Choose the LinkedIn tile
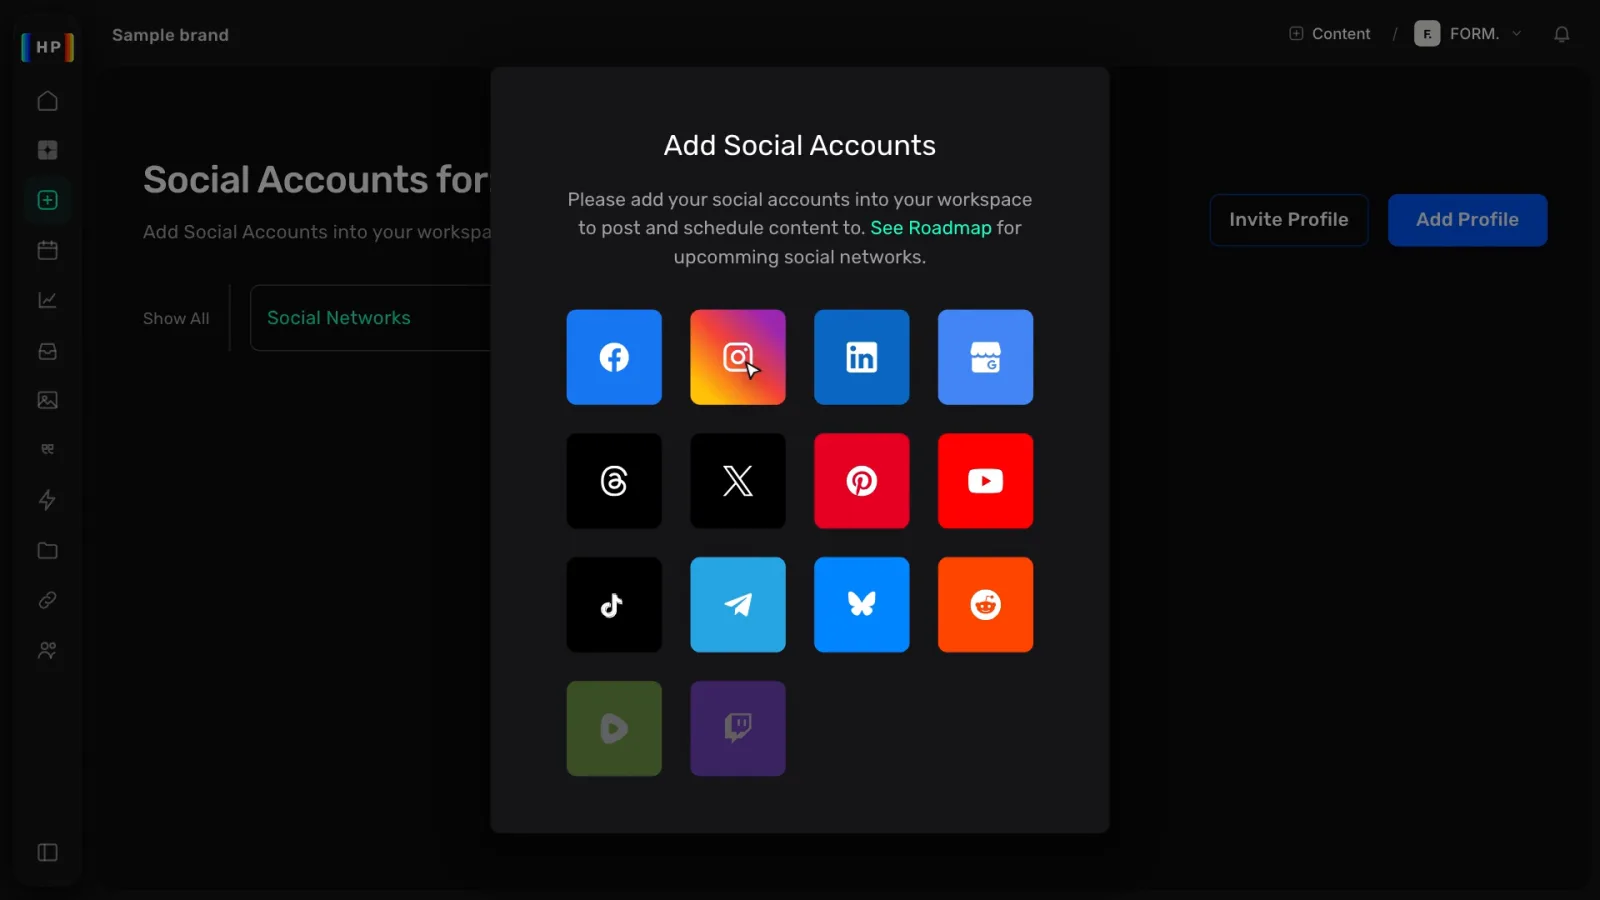The image size is (1600, 900). (862, 357)
